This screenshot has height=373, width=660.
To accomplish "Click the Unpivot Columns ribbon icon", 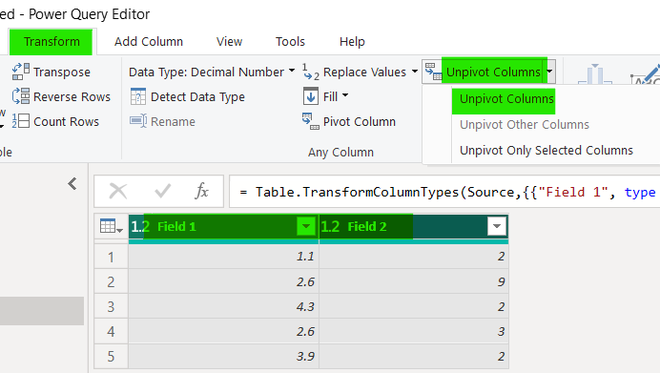I will coord(433,72).
